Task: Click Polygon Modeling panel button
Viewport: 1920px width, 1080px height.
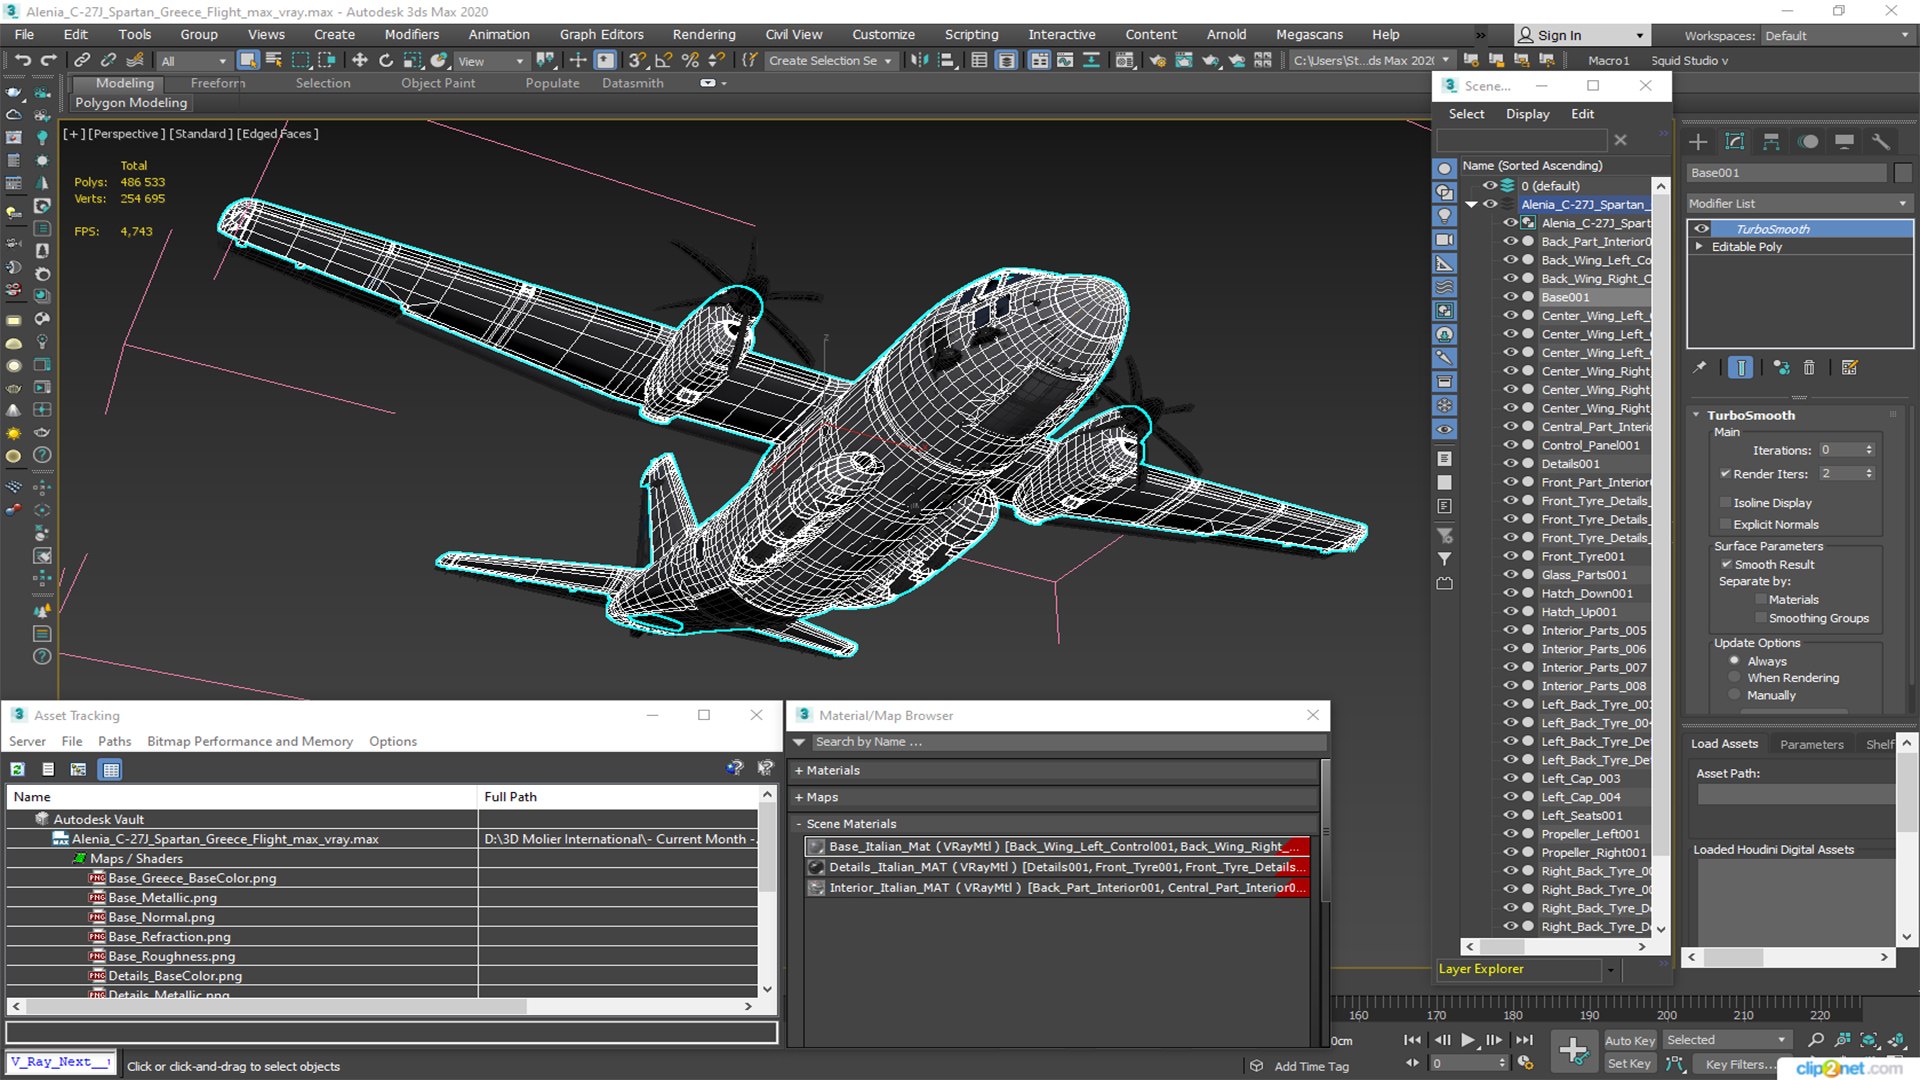Action: click(131, 103)
